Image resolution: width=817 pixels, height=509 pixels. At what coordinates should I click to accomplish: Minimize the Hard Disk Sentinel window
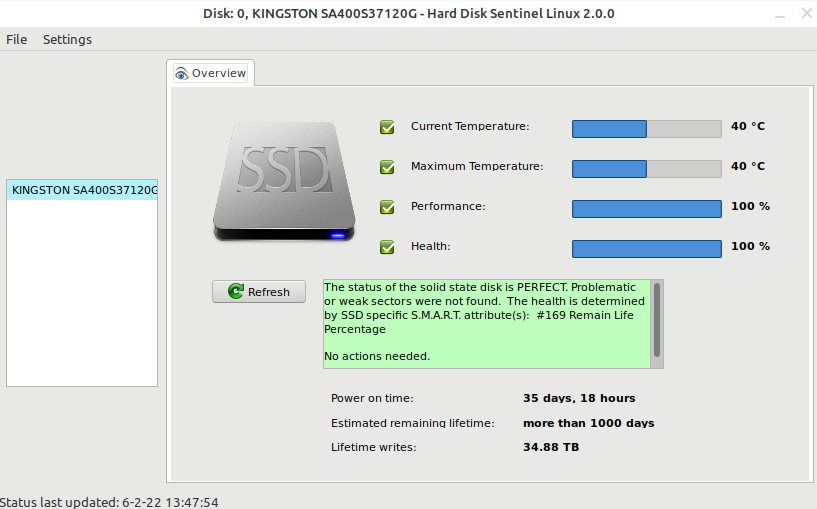[779, 14]
